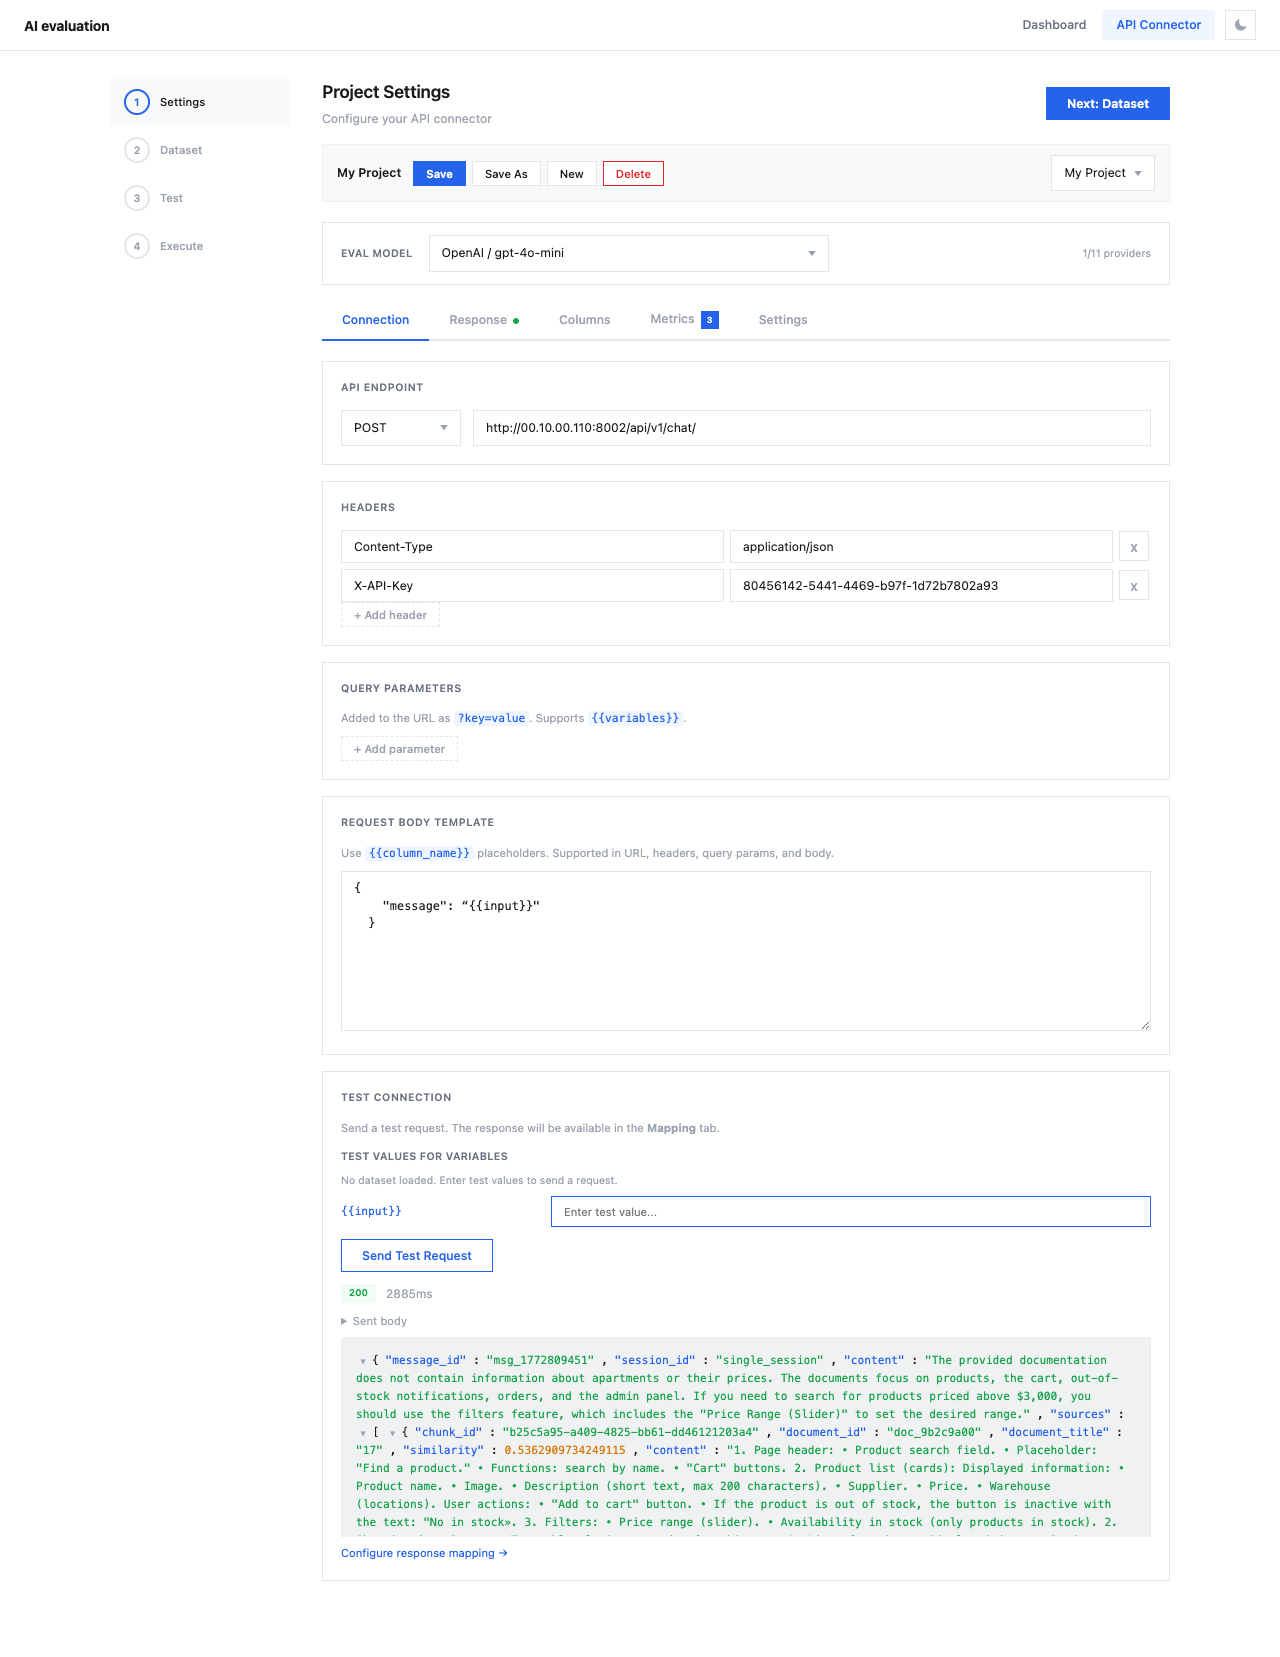Delete the X-API-Key header row
Viewport: 1280px width, 1657px height.
[1133, 586]
